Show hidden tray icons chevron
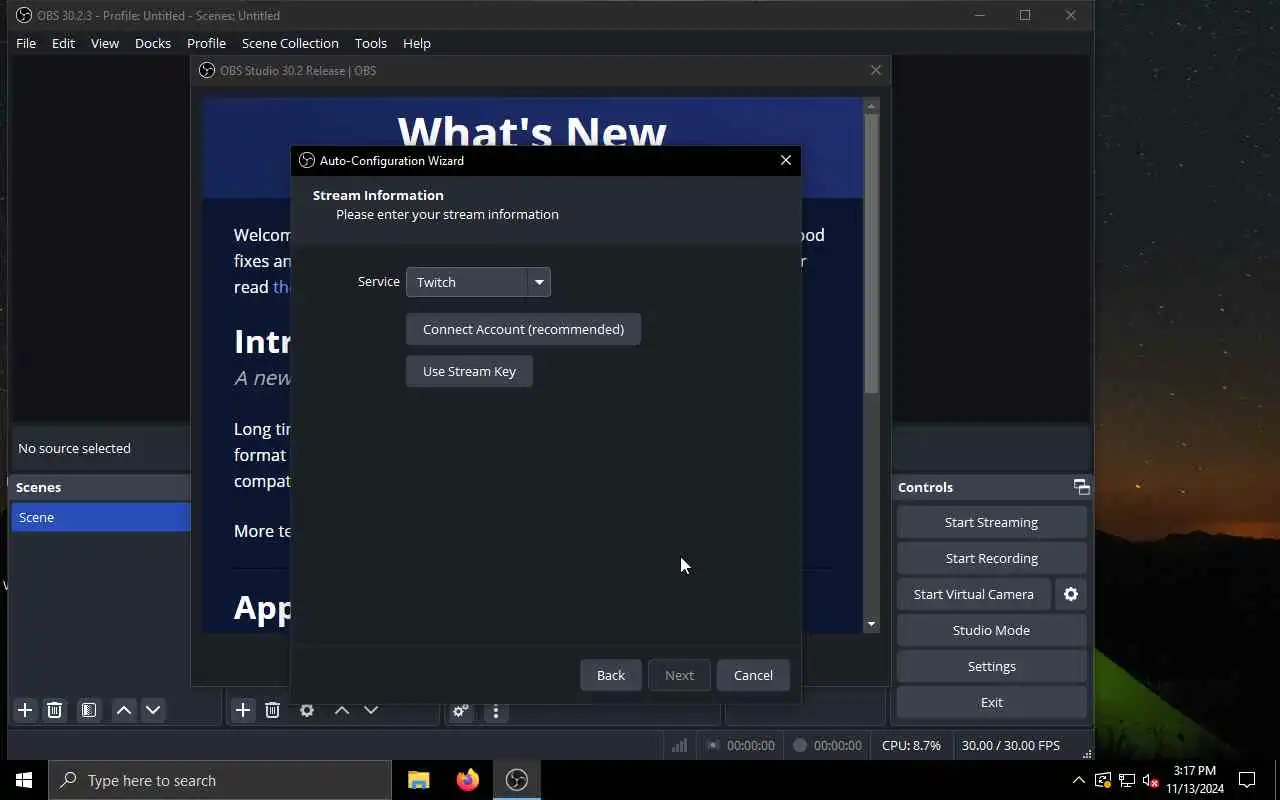 click(x=1078, y=780)
